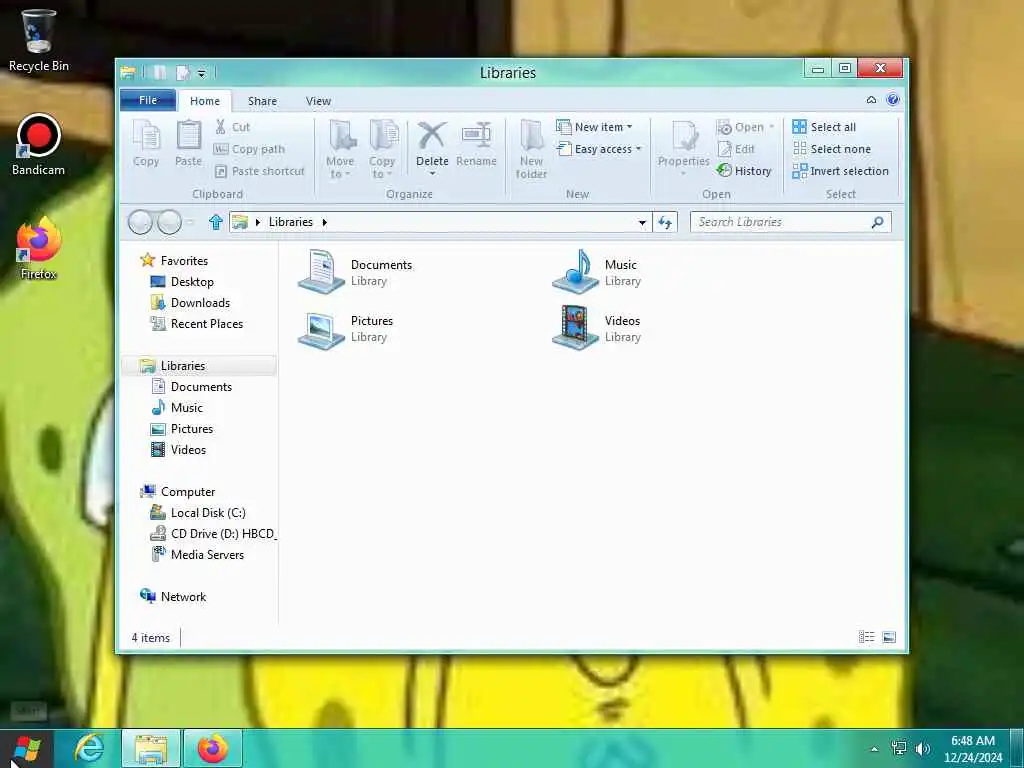Expand the Open button dropdown

[x=771, y=127]
